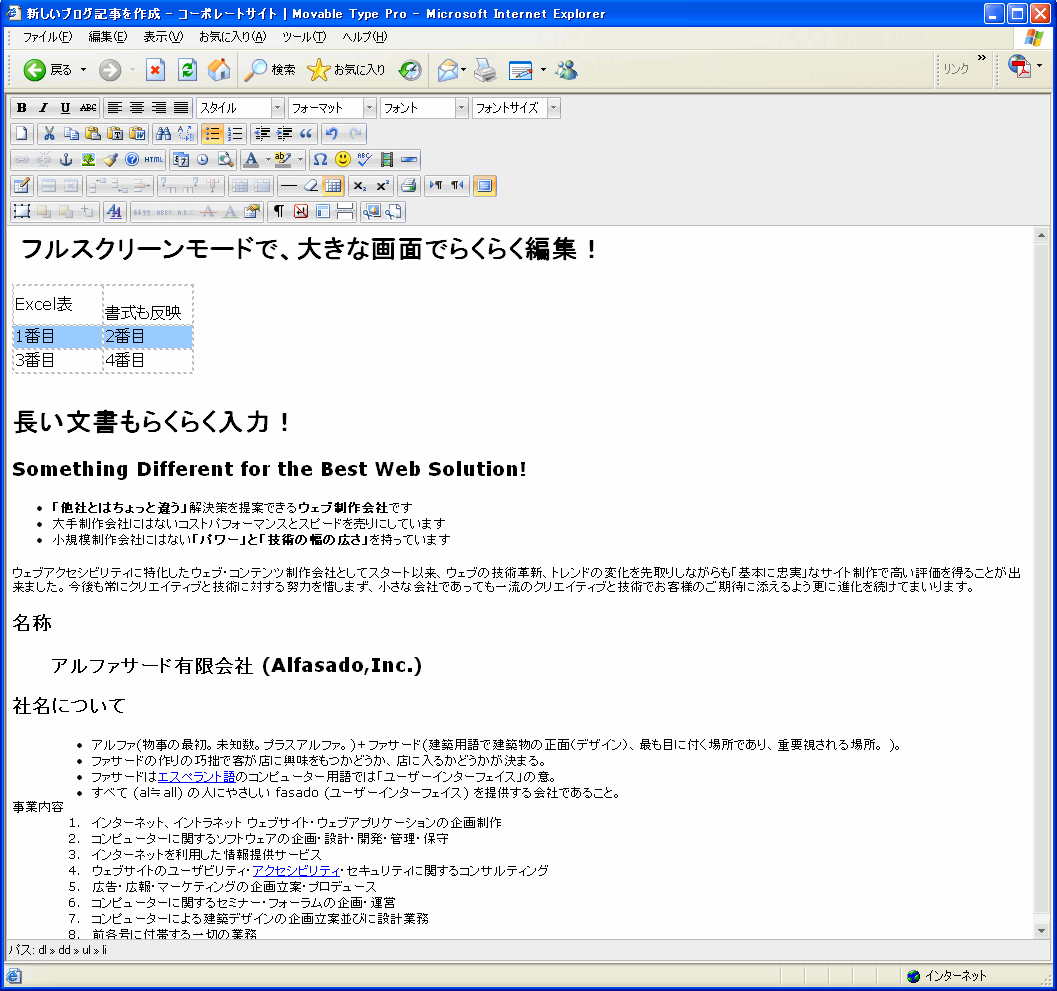This screenshot has height=991, width=1057.
Task: Insert a new layer
Action: click(22, 212)
